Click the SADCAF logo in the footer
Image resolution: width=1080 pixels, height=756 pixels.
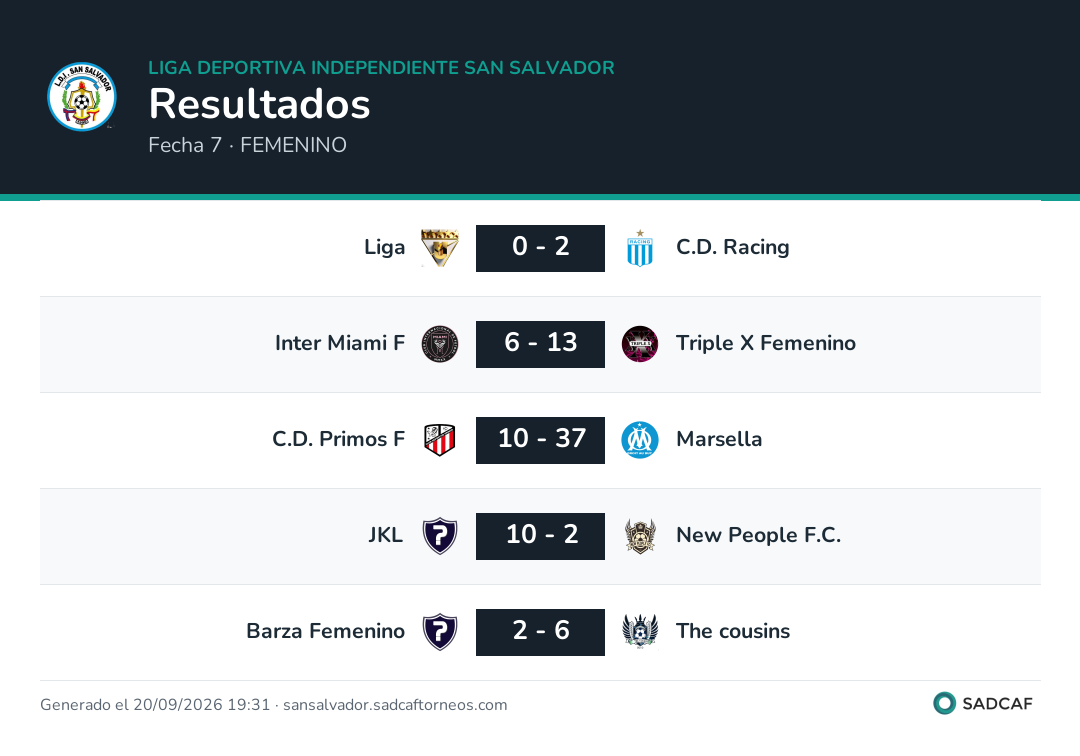click(x=983, y=703)
